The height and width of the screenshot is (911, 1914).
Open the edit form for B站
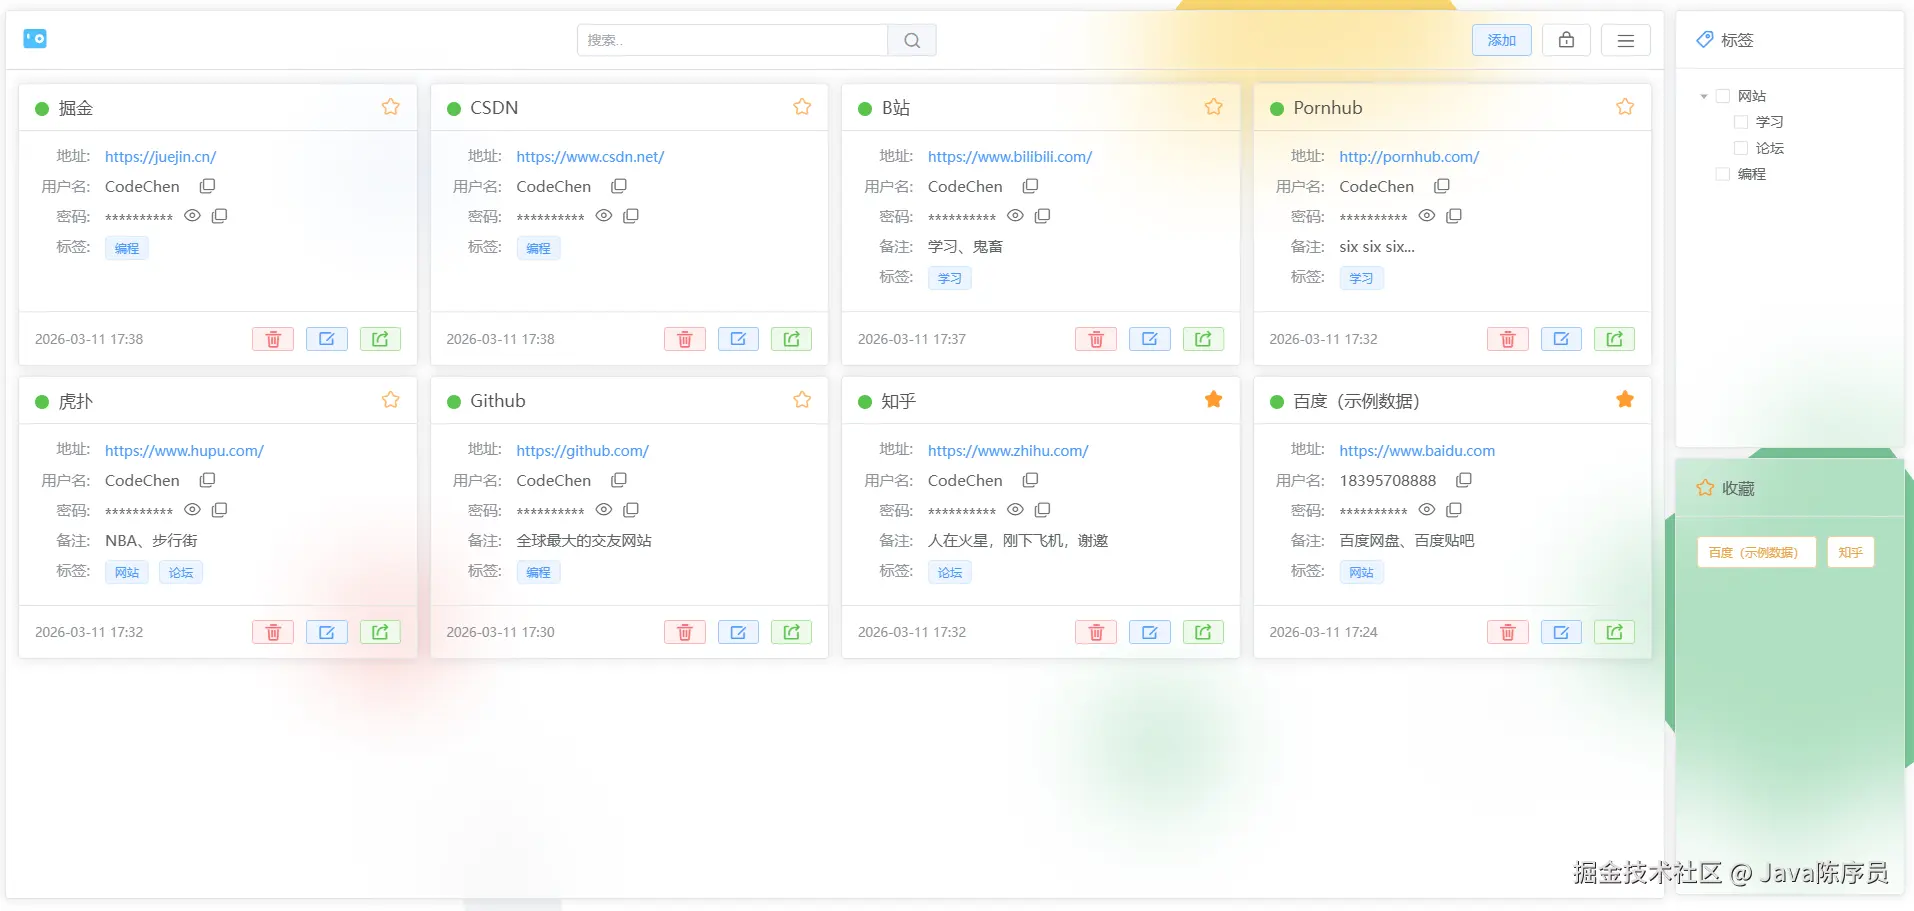click(x=1150, y=339)
